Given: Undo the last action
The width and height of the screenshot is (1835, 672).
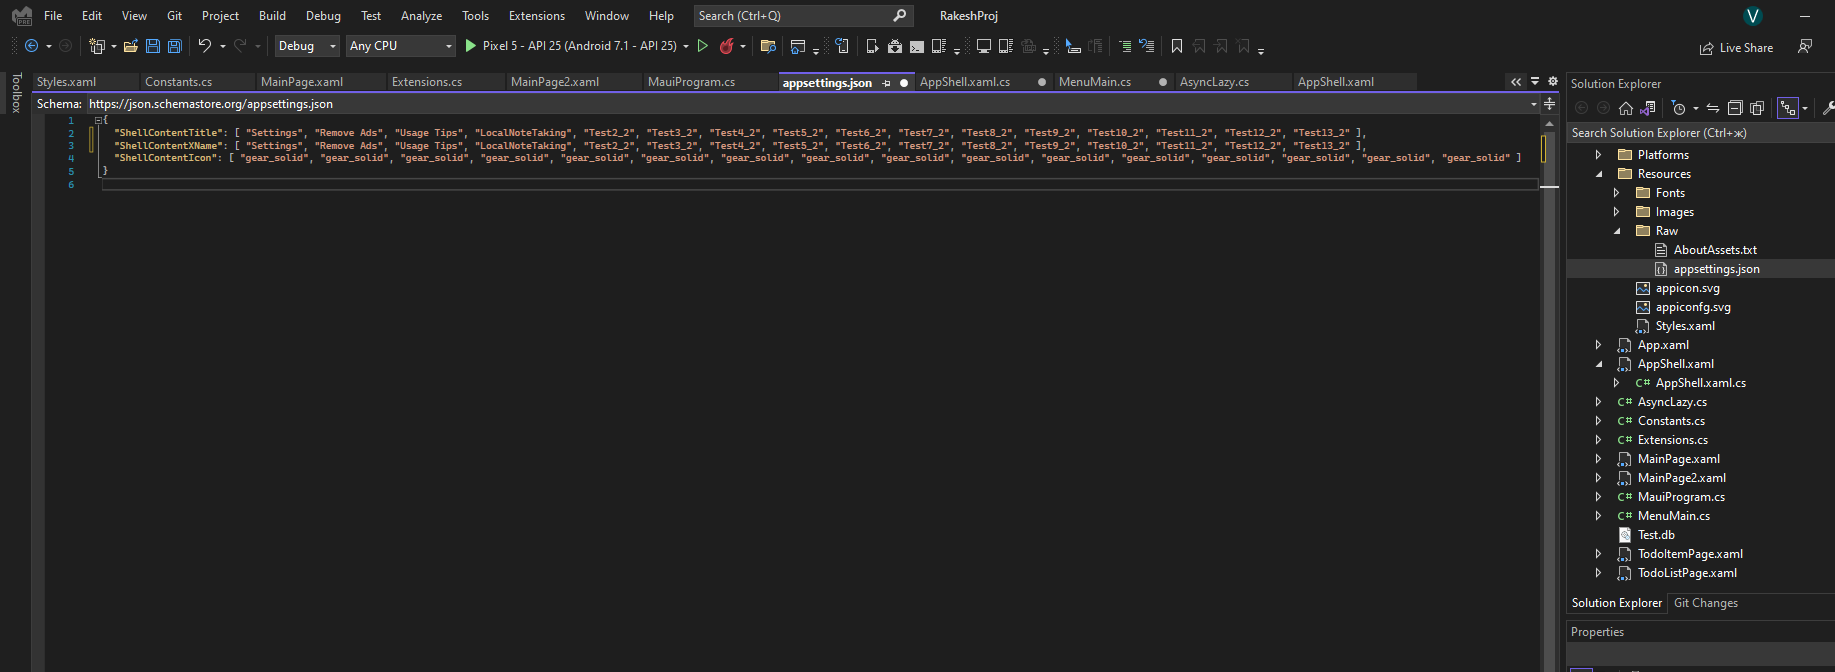Looking at the screenshot, I should point(205,46).
